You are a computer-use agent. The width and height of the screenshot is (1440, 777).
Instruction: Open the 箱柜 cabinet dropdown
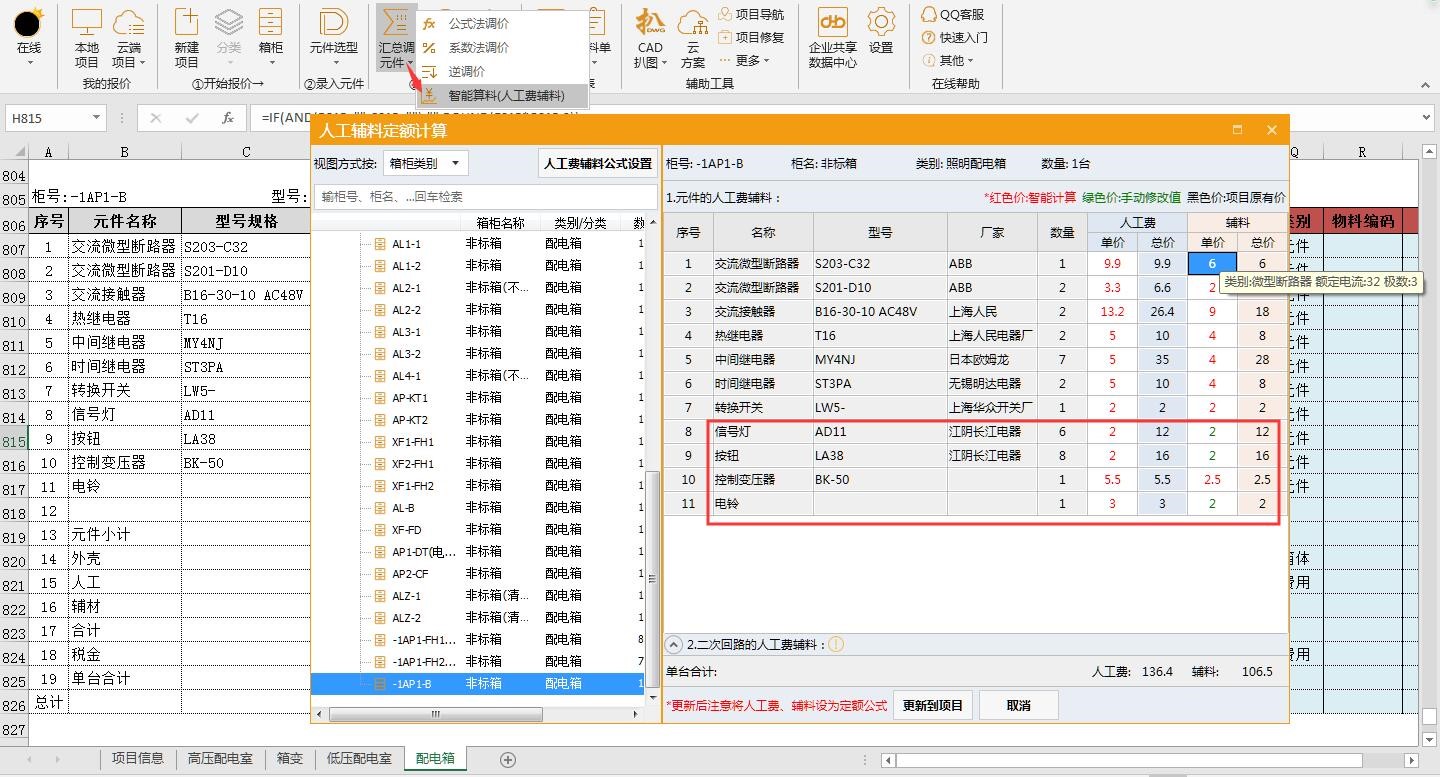coord(270,38)
